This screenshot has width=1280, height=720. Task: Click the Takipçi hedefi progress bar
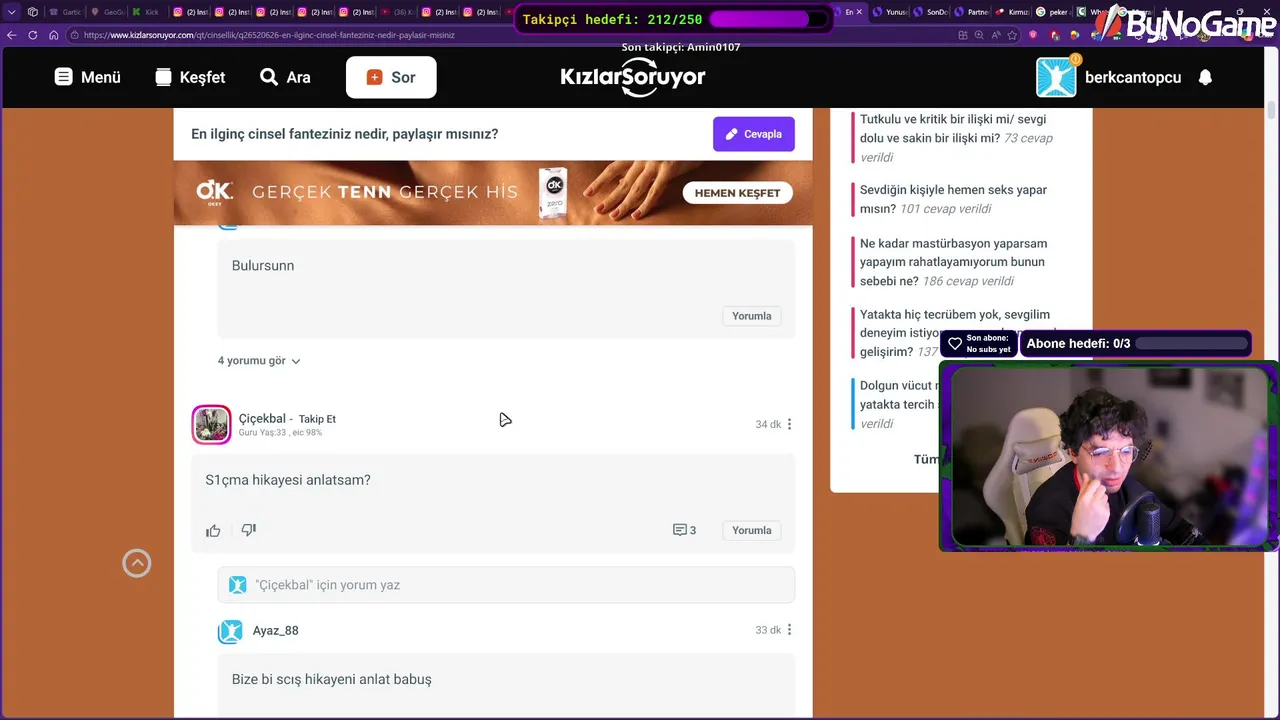(768, 19)
